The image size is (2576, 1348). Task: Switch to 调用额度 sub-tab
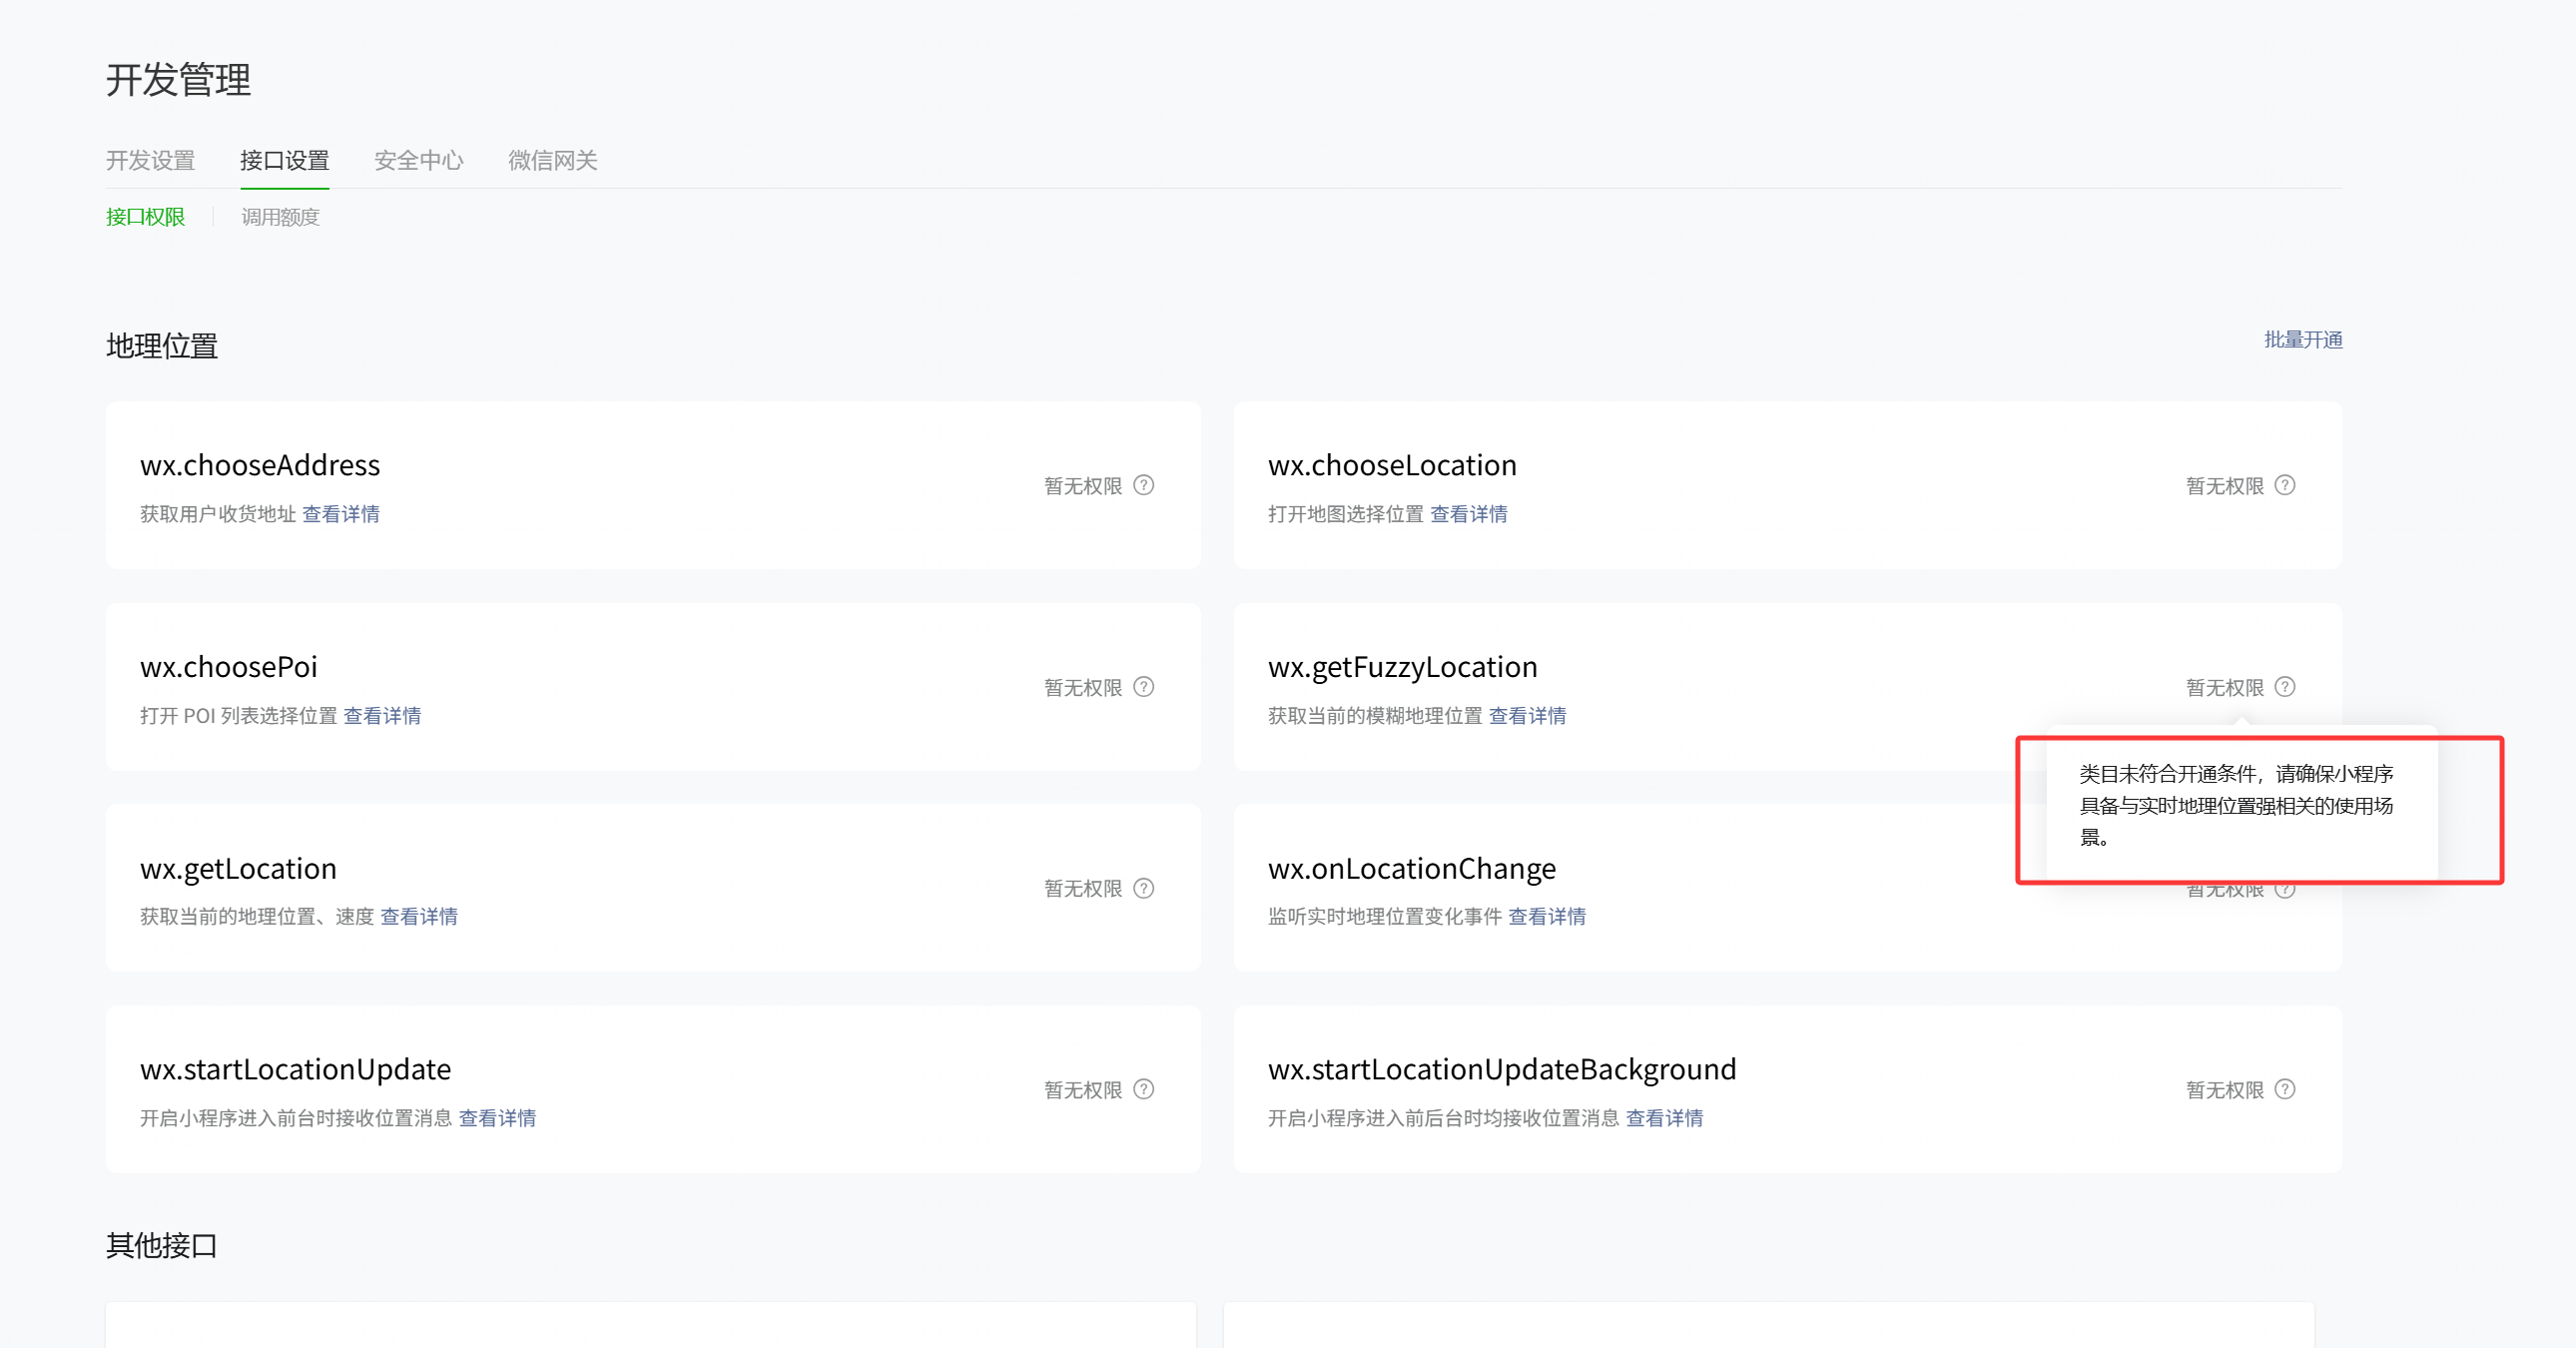280,217
